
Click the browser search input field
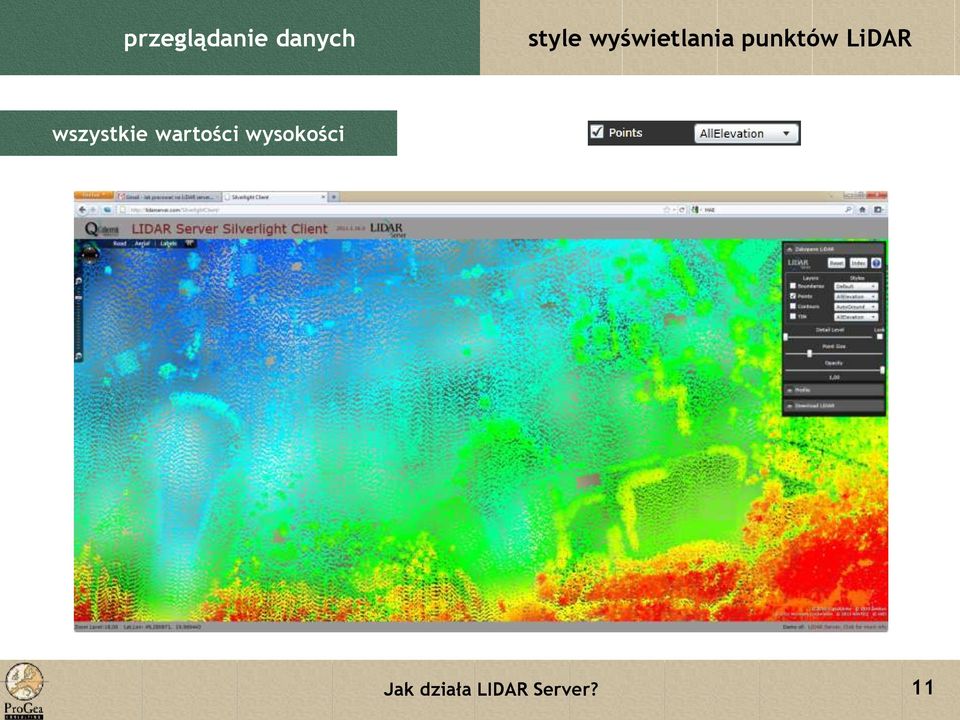[x=773, y=209]
